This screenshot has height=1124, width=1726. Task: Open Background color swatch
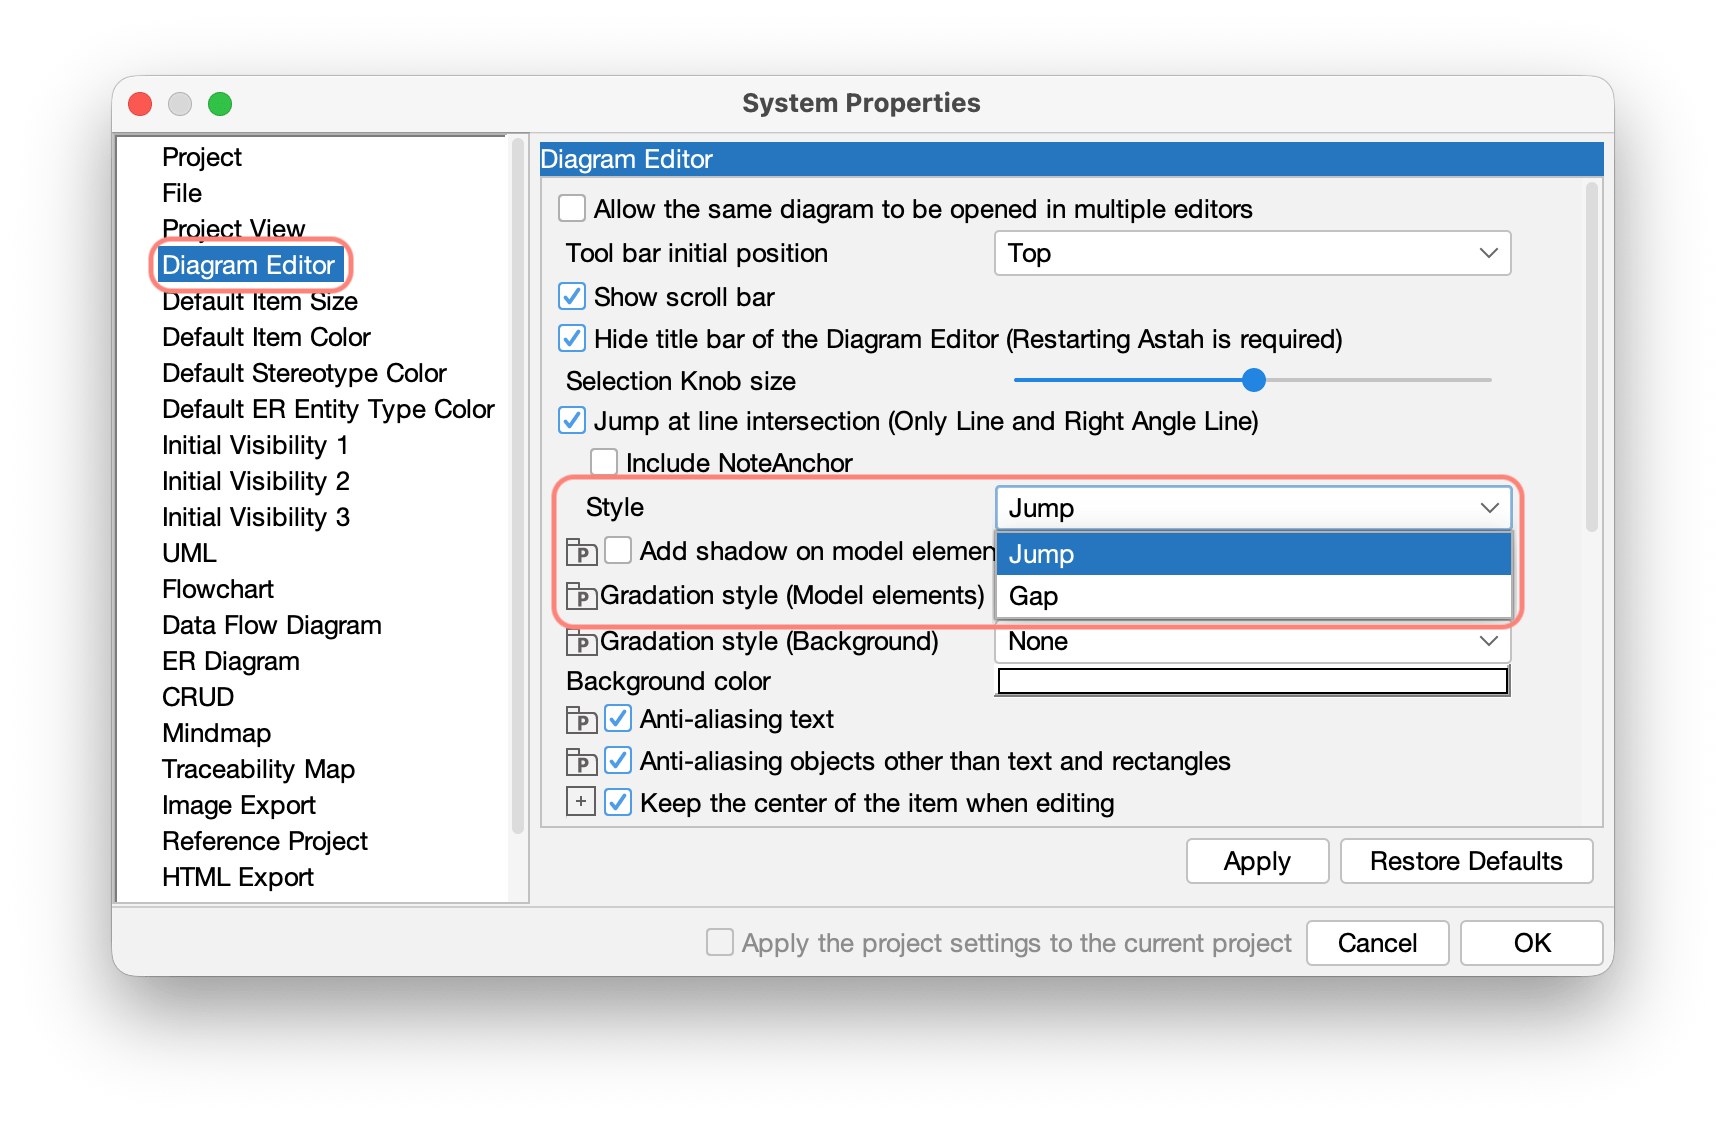click(x=1252, y=681)
